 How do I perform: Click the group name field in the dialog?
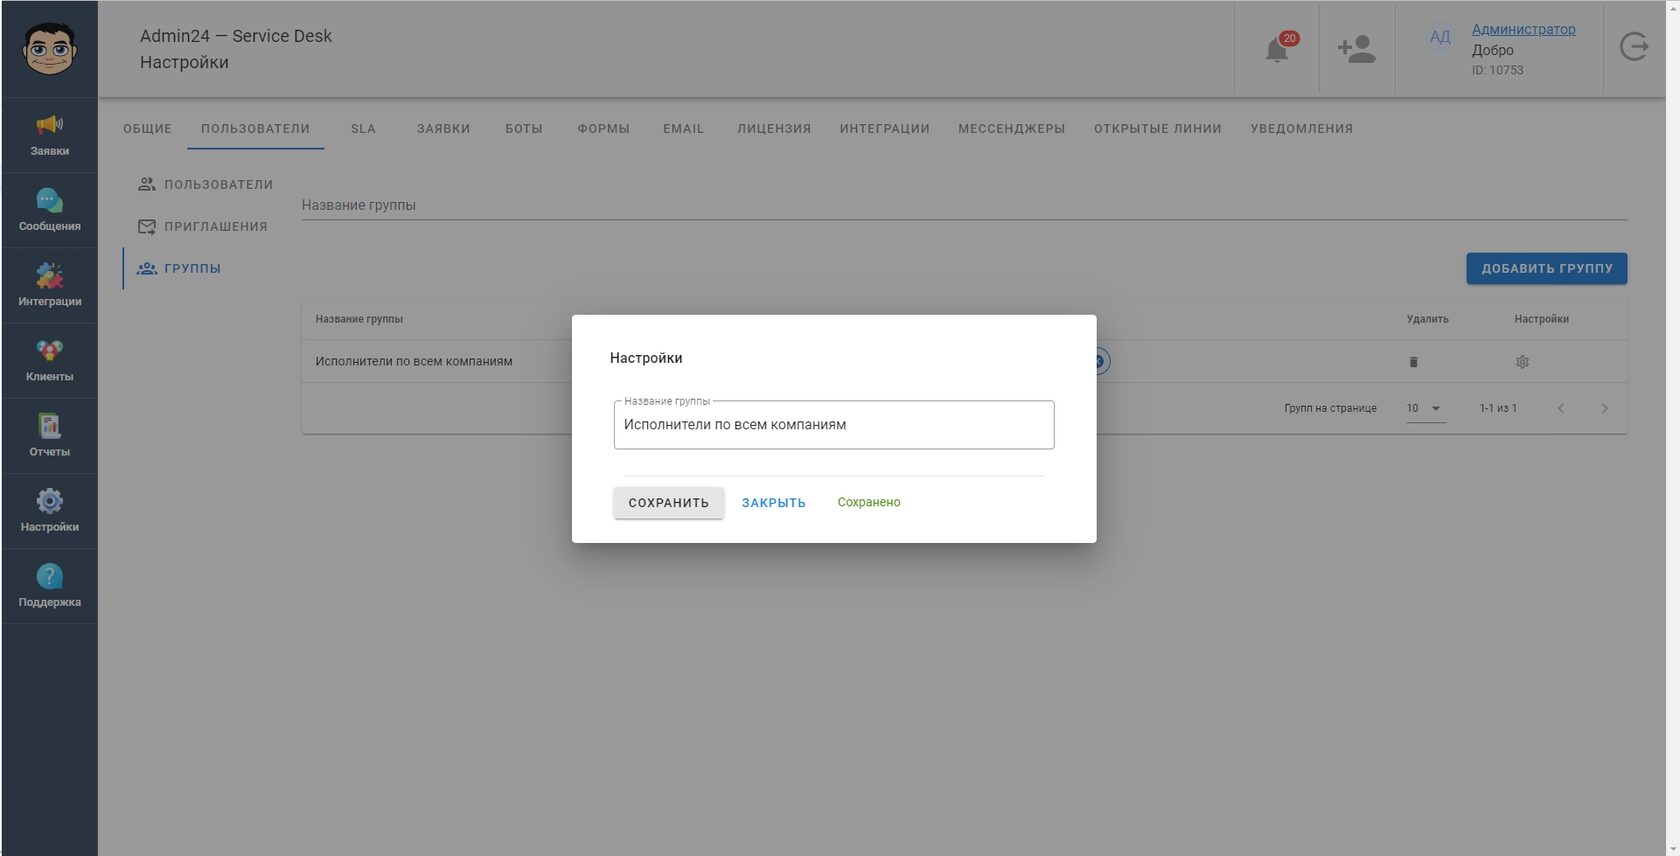pyautogui.click(x=834, y=425)
